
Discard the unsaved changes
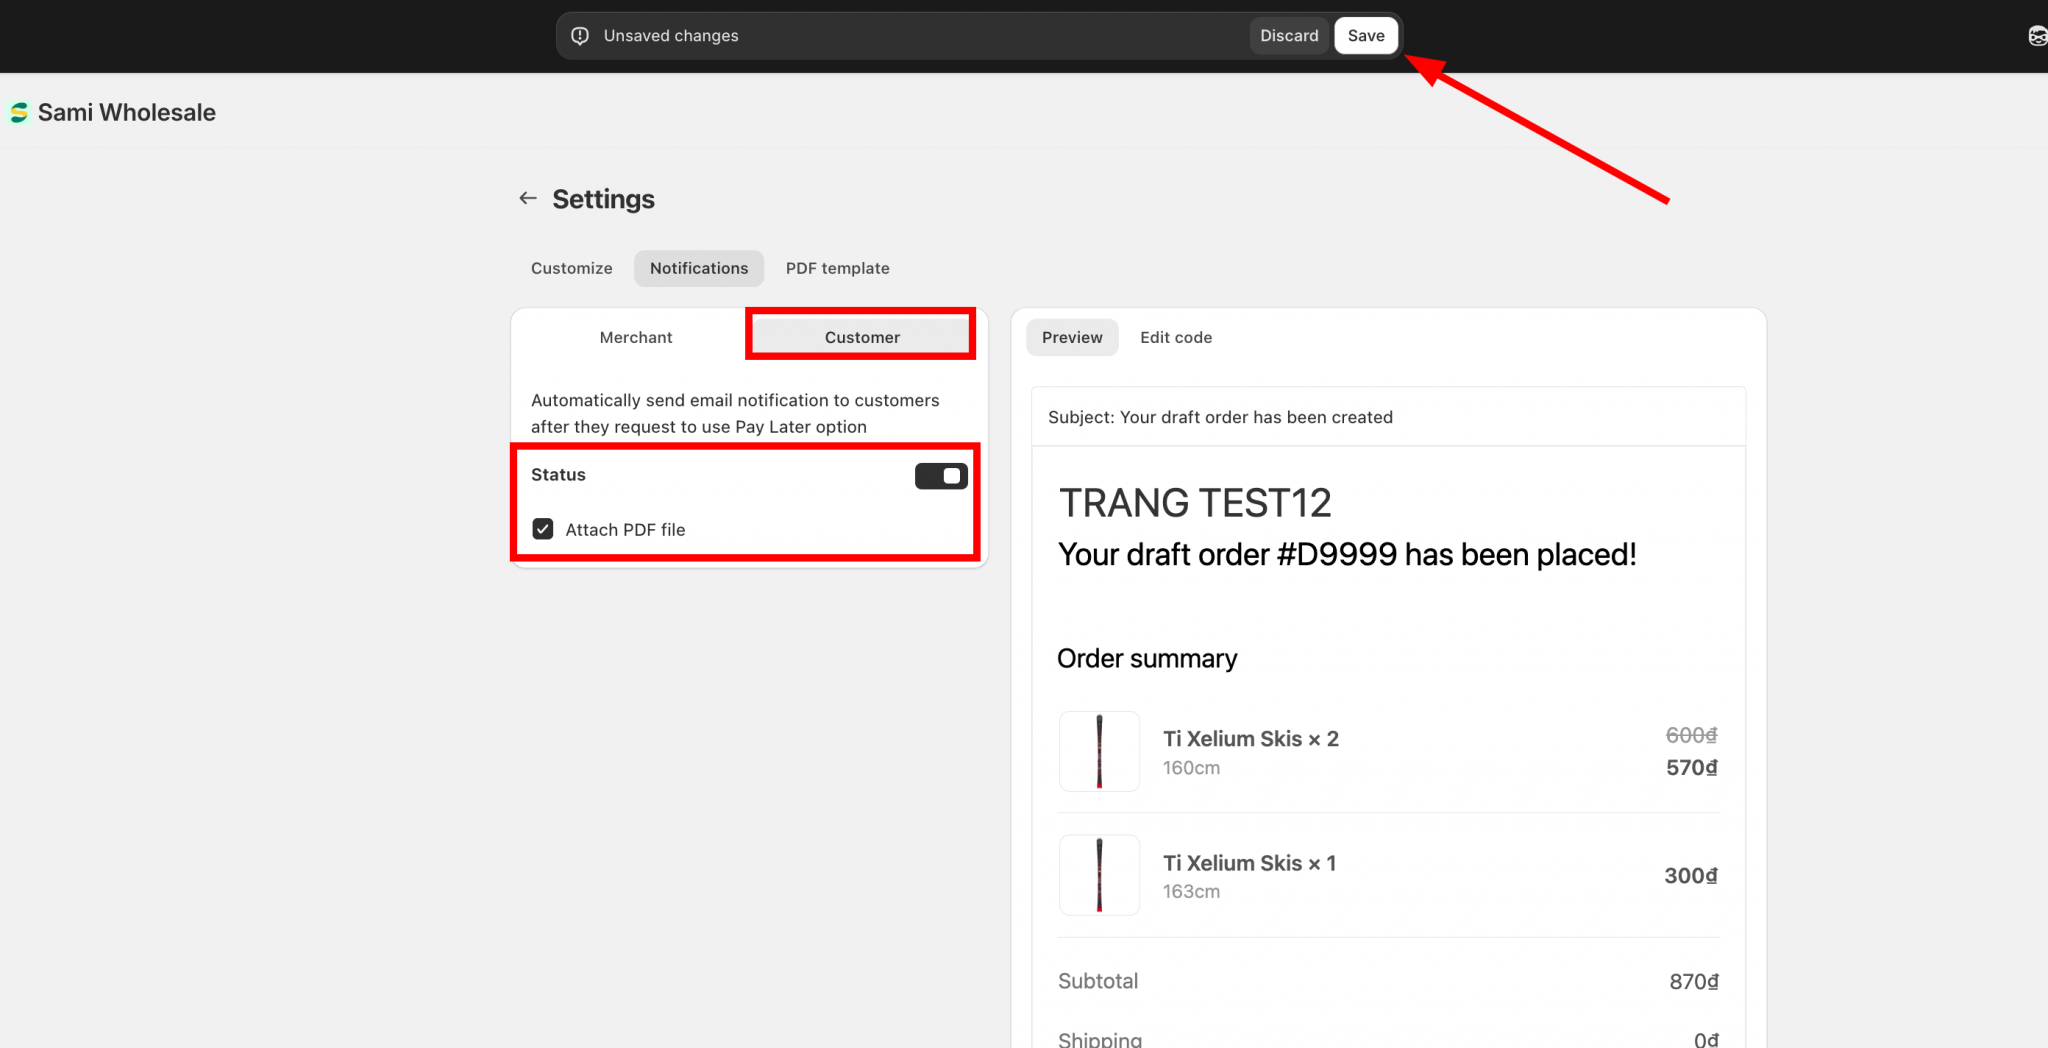pos(1289,36)
